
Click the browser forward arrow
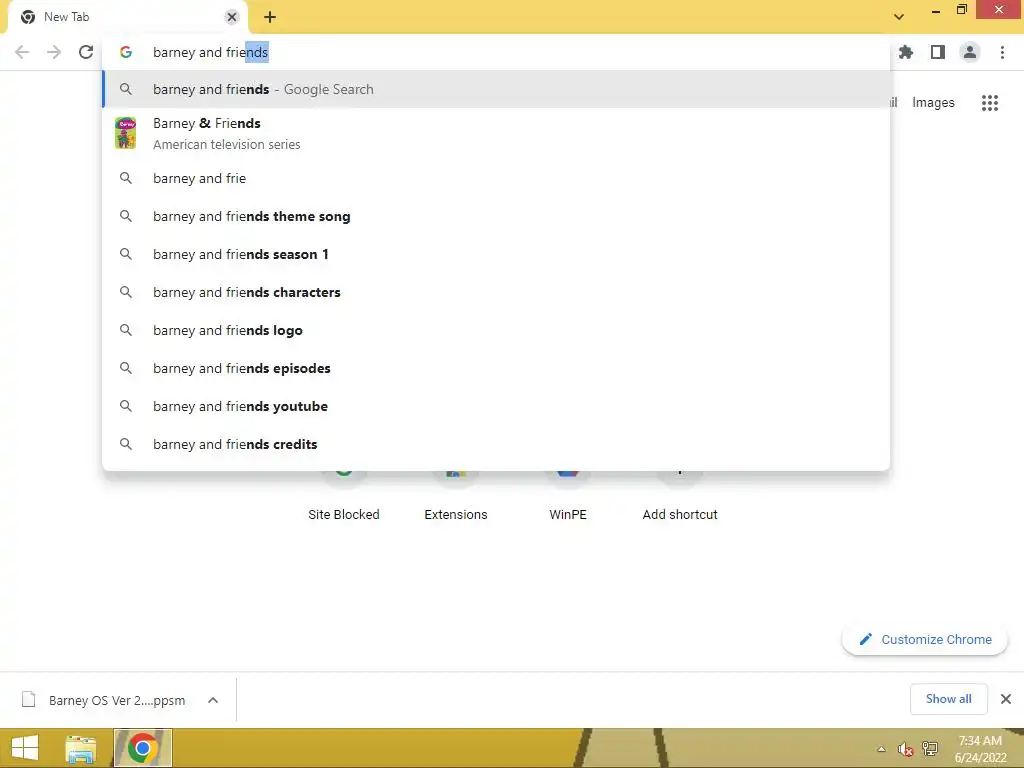[54, 52]
